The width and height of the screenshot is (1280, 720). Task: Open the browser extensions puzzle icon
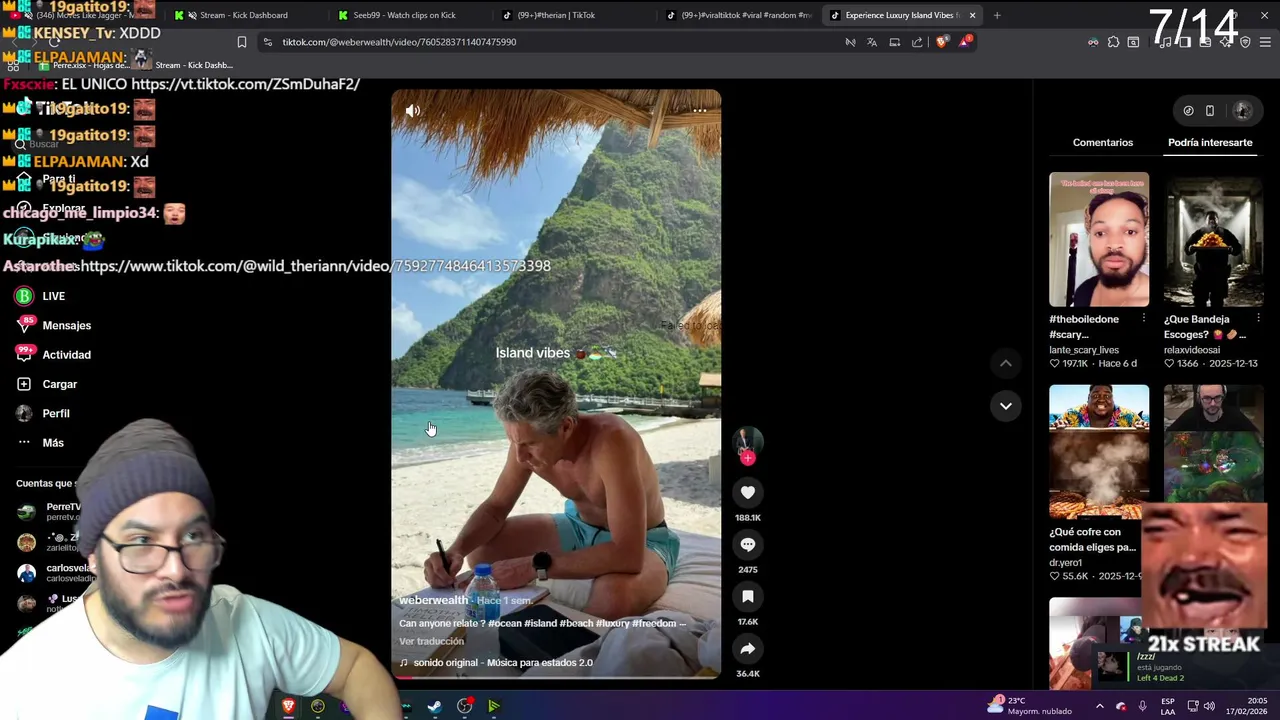tap(1113, 42)
